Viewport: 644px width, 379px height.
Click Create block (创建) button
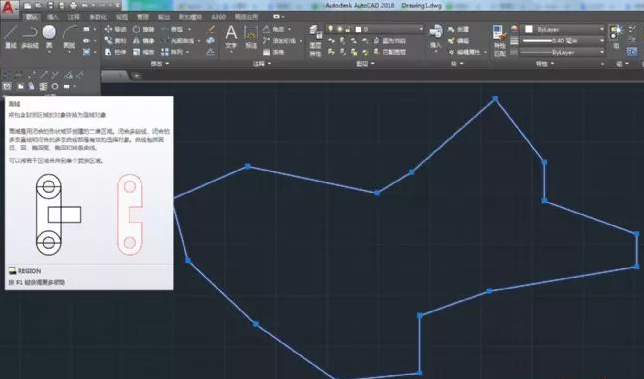pyautogui.click(x=458, y=30)
